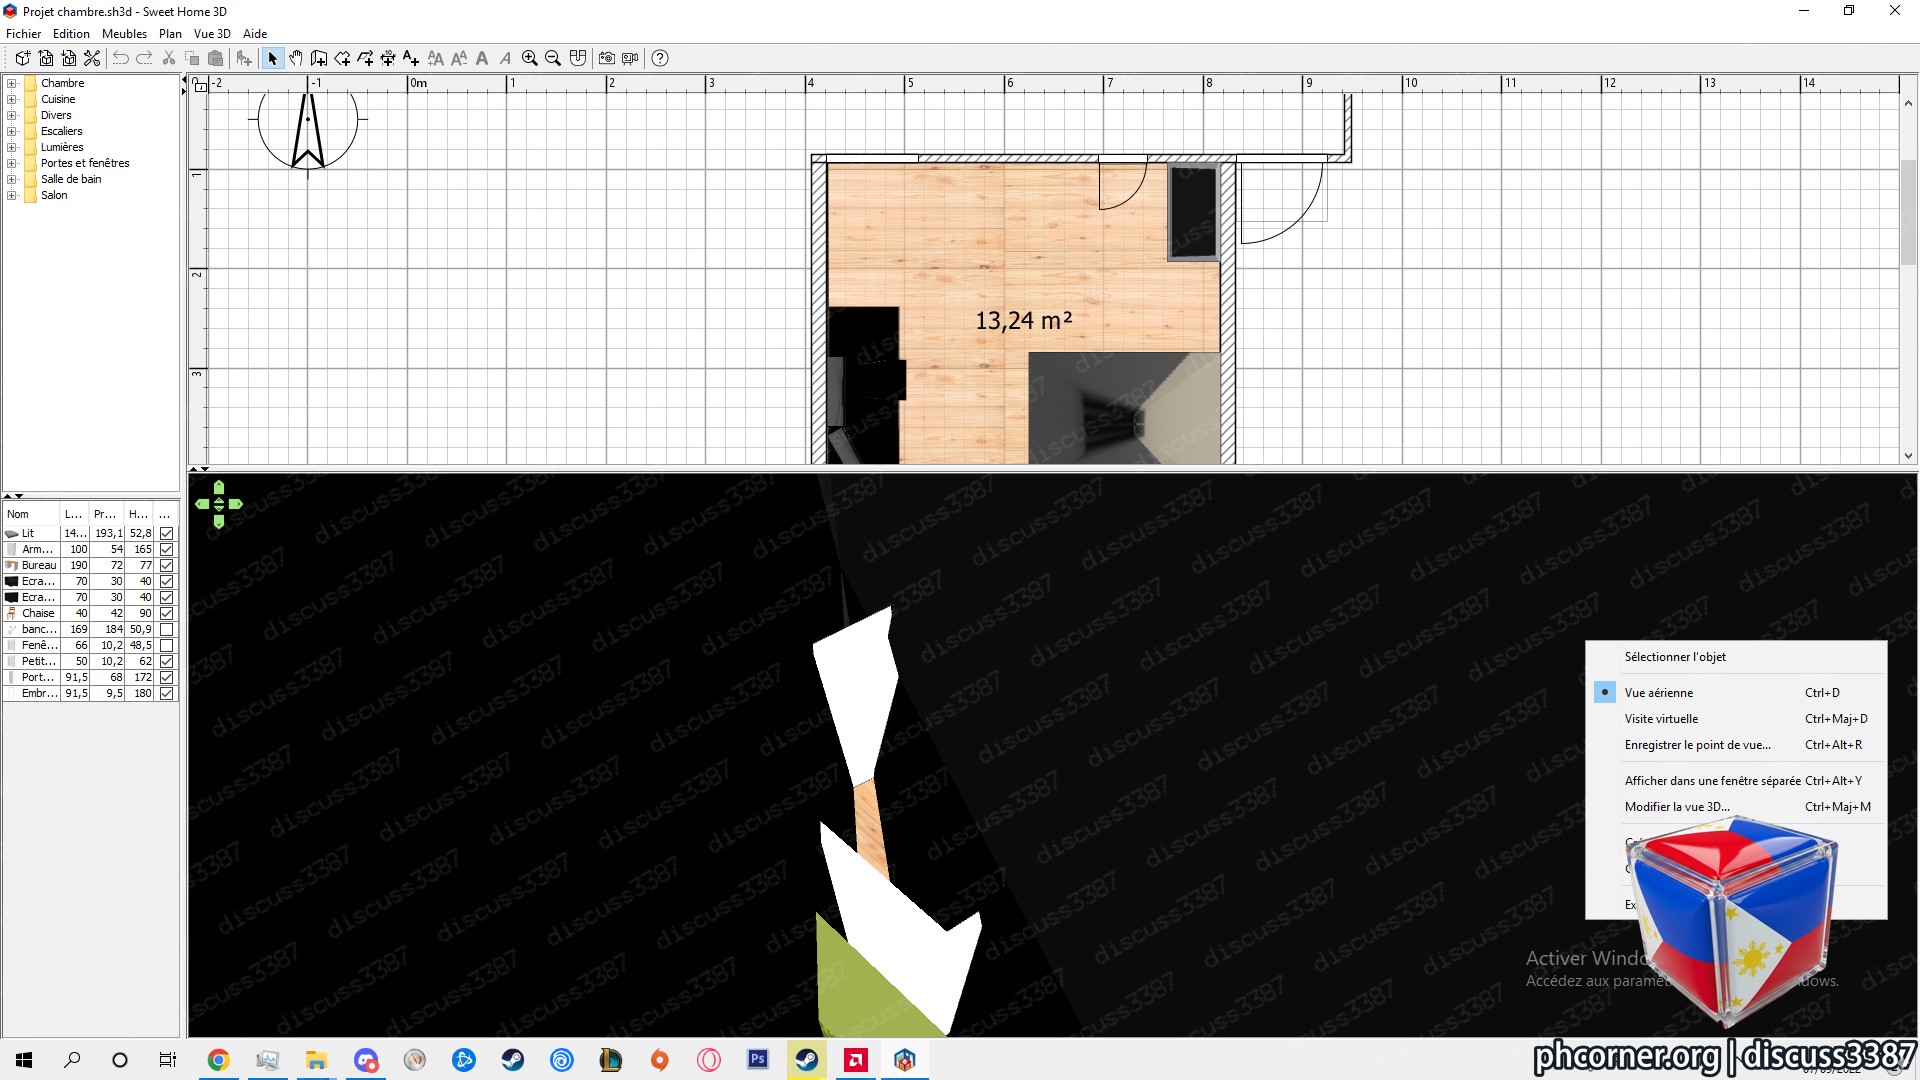Save the home using the toolbar icon
Screen dimensions: 1920x1080
69,58
